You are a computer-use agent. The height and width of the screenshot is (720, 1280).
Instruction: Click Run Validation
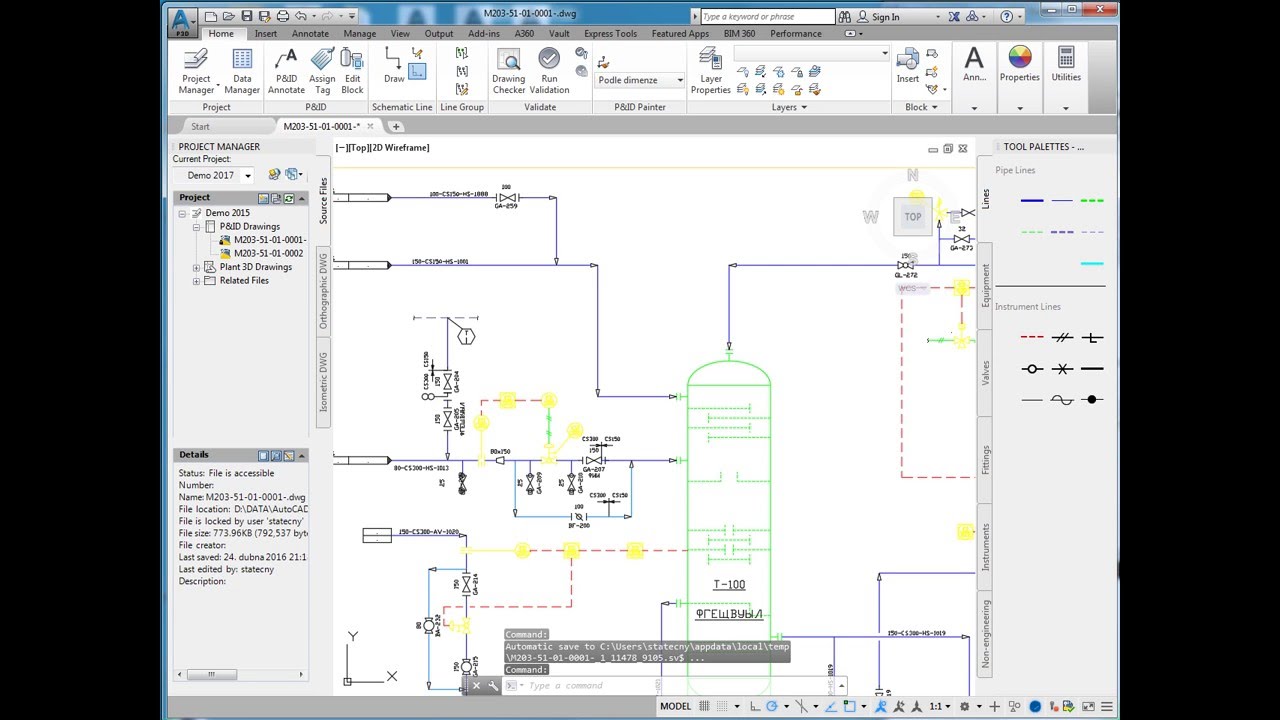(549, 71)
